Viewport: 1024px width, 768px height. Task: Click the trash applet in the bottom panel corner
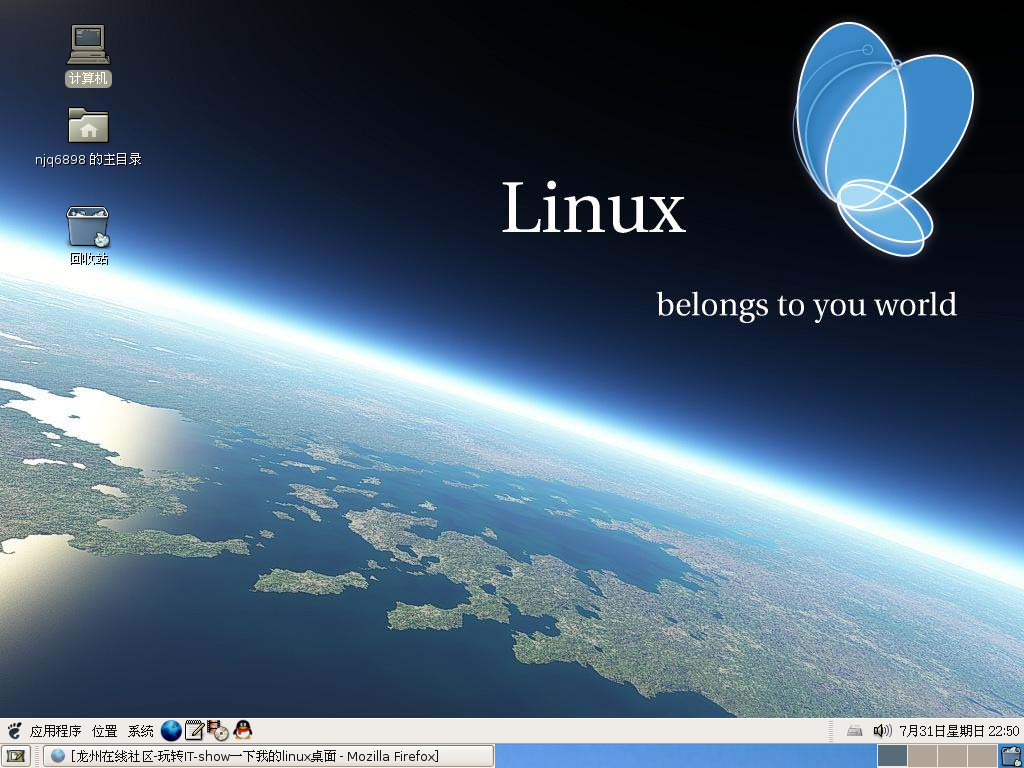[1011, 756]
